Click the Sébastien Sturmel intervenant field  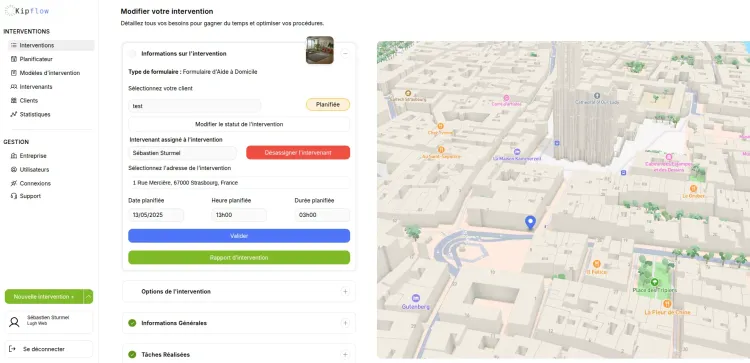(182, 153)
